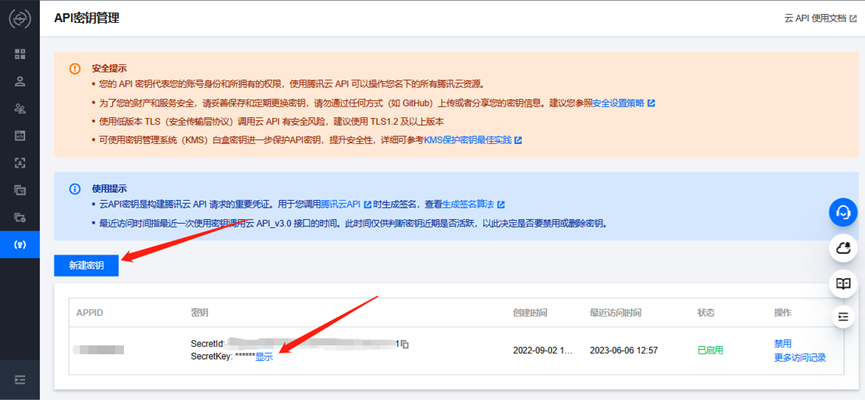Open the user group icon in sidebar

tap(20, 108)
